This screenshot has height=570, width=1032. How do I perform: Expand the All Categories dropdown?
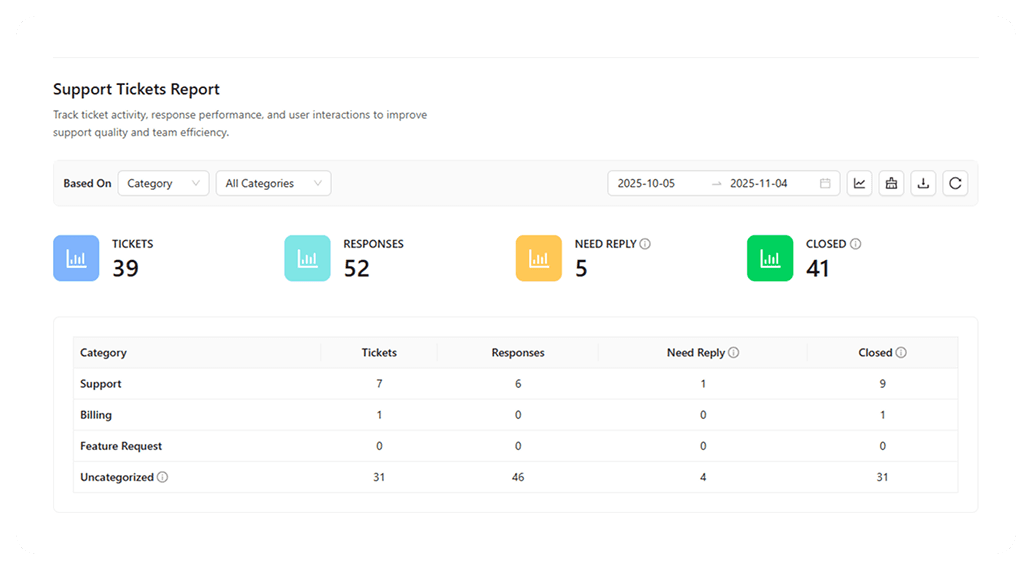click(x=273, y=183)
